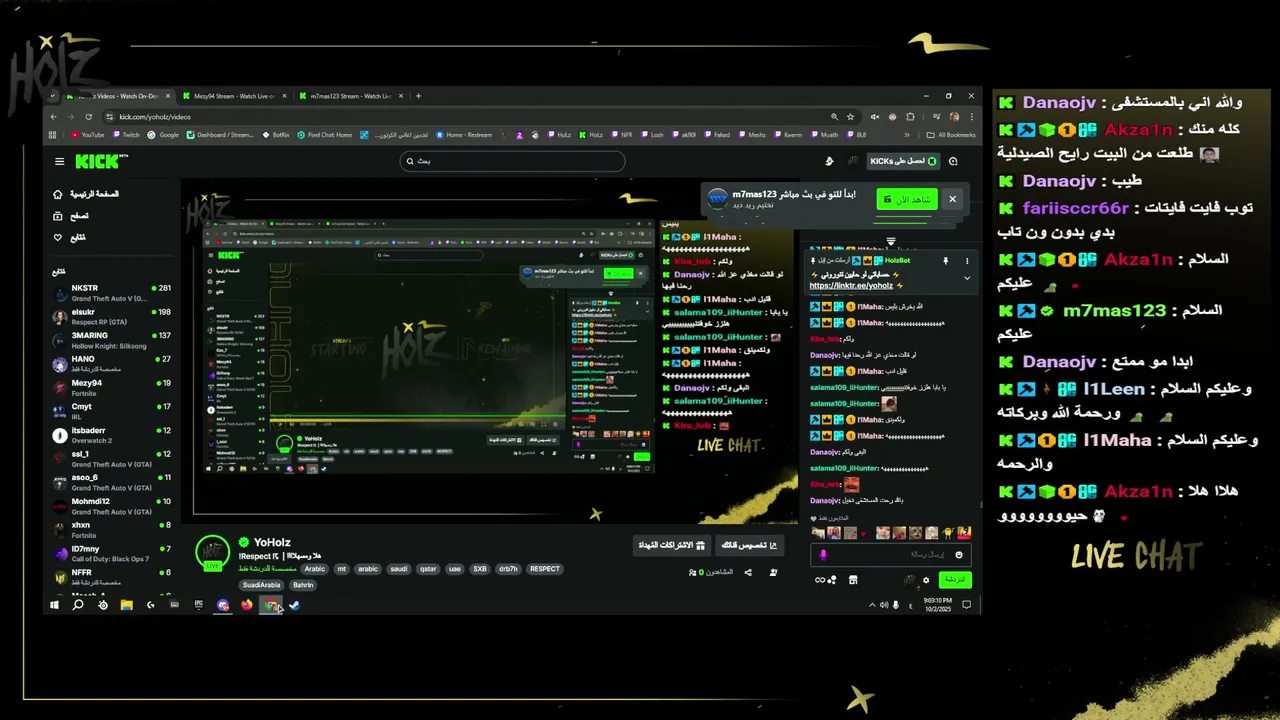Click the muted speaker icon in the toolbar

pyautogui.click(x=875, y=117)
